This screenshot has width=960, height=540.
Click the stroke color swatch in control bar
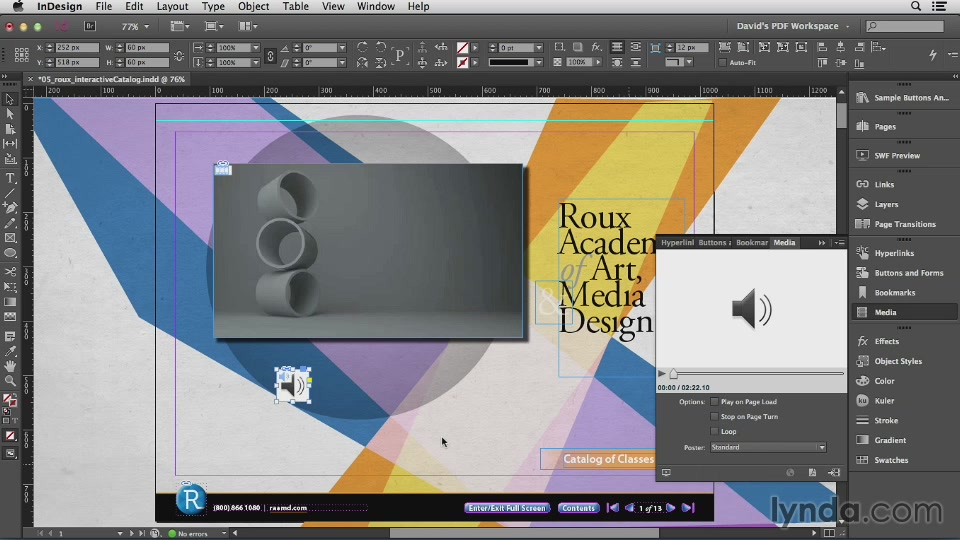point(462,62)
